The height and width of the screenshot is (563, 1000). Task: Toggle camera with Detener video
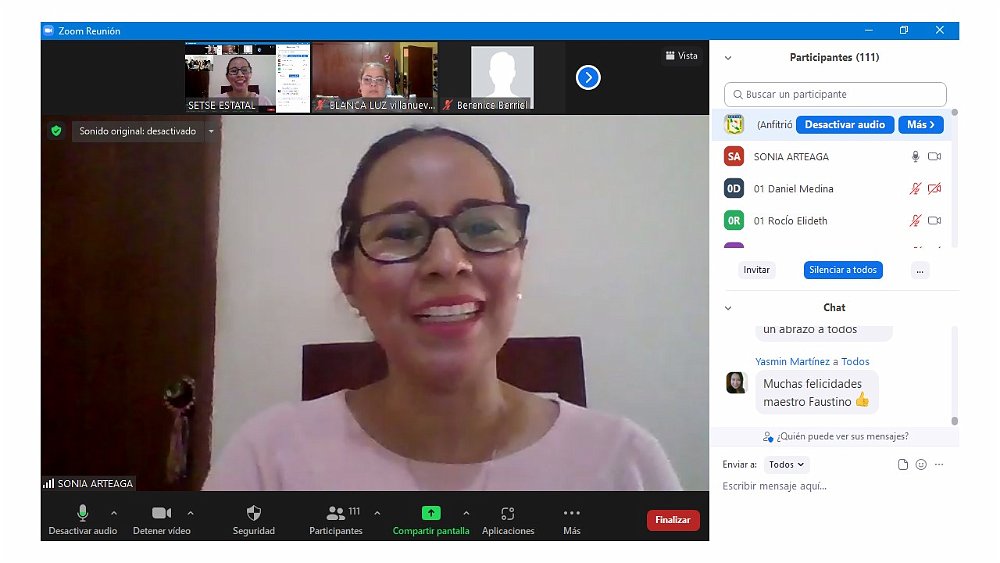coord(161,513)
